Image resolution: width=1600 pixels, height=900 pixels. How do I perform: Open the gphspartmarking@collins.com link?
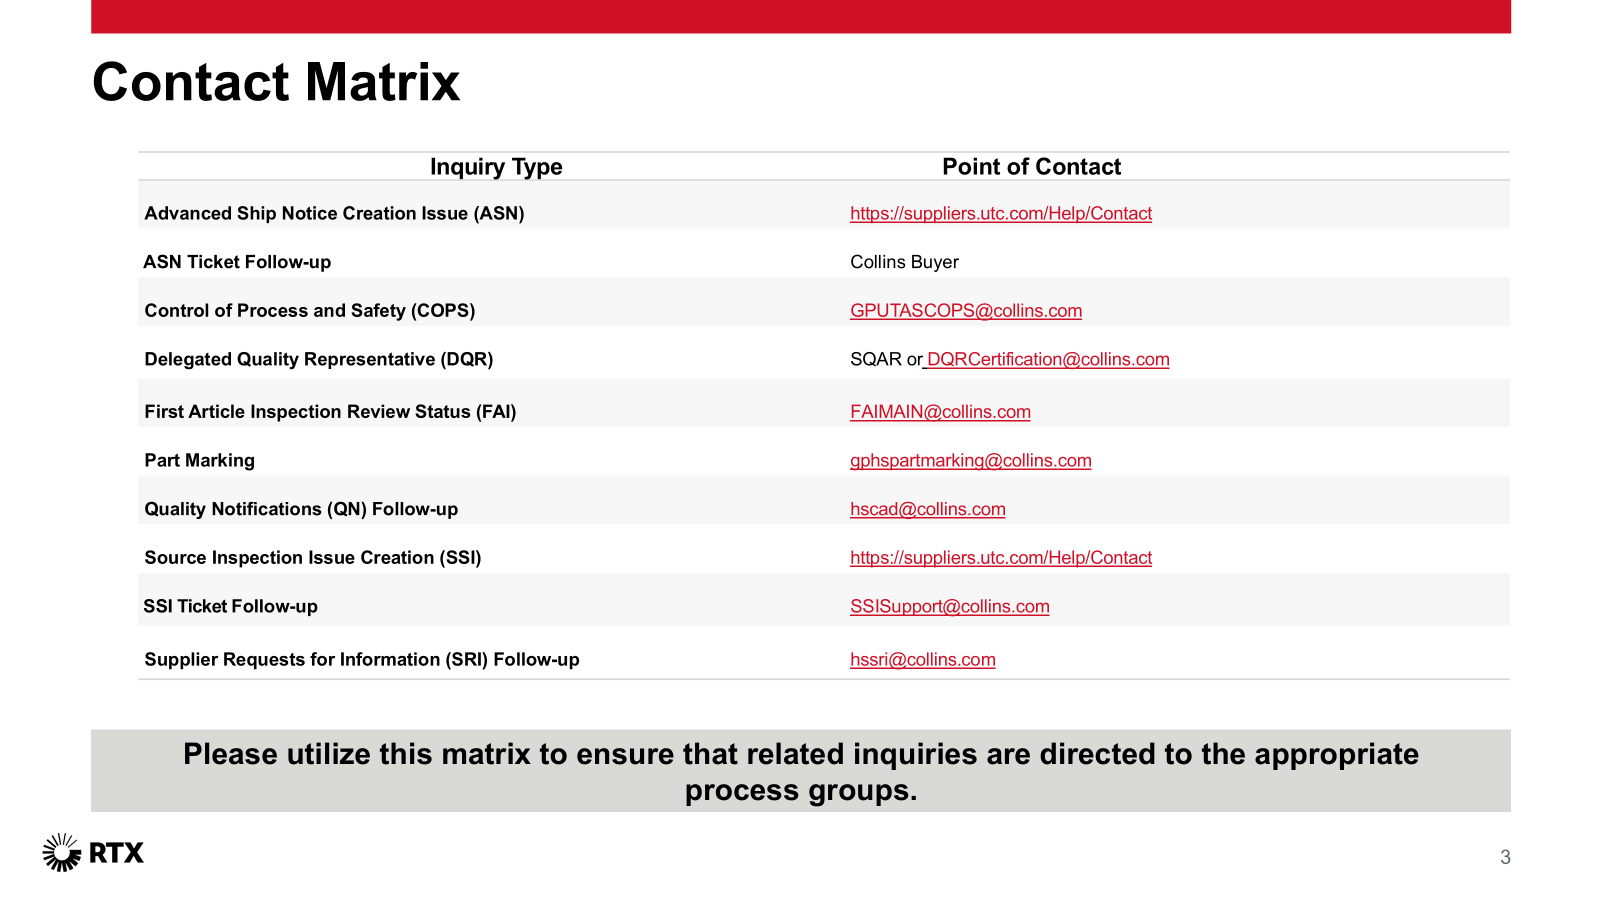[970, 461]
